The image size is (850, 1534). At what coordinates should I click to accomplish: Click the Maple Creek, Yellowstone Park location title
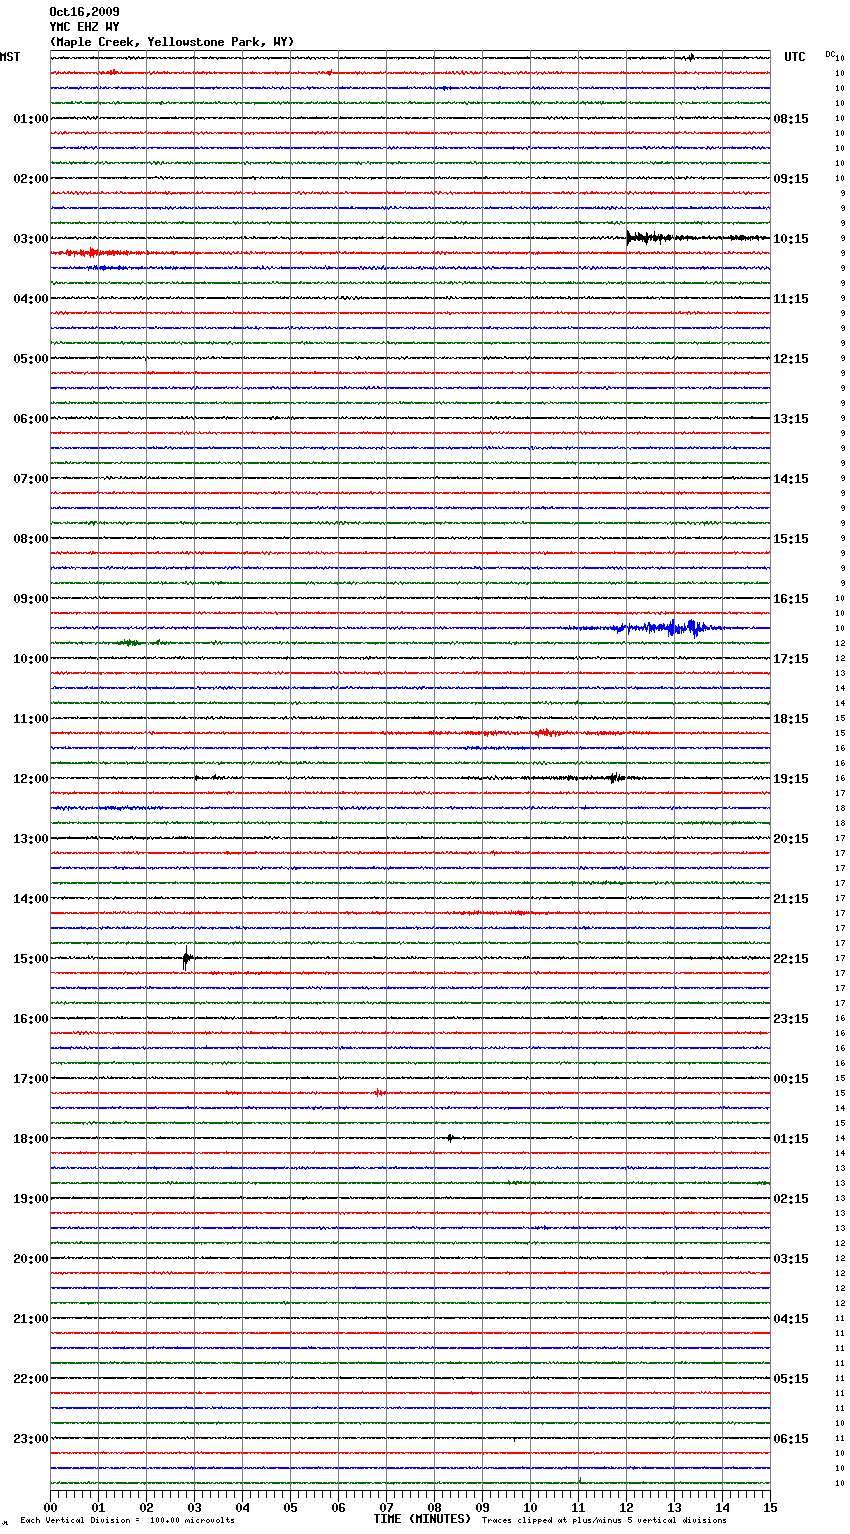[x=172, y=42]
